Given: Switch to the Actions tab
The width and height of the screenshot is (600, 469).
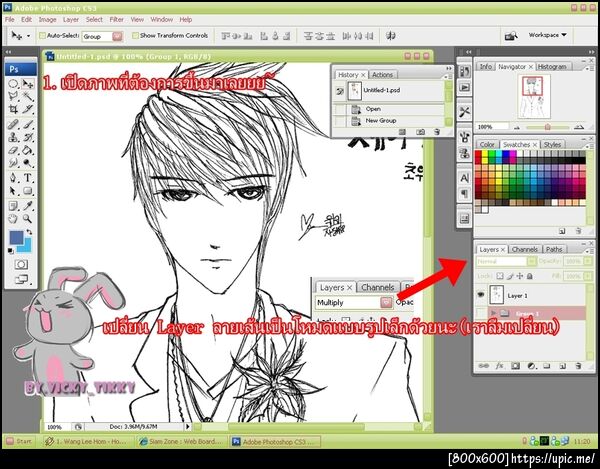Looking at the screenshot, I should pyautogui.click(x=382, y=75).
